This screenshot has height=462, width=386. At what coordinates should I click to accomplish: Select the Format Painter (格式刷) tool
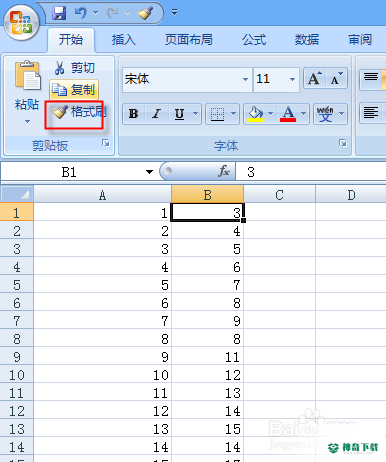pyautogui.click(x=79, y=112)
